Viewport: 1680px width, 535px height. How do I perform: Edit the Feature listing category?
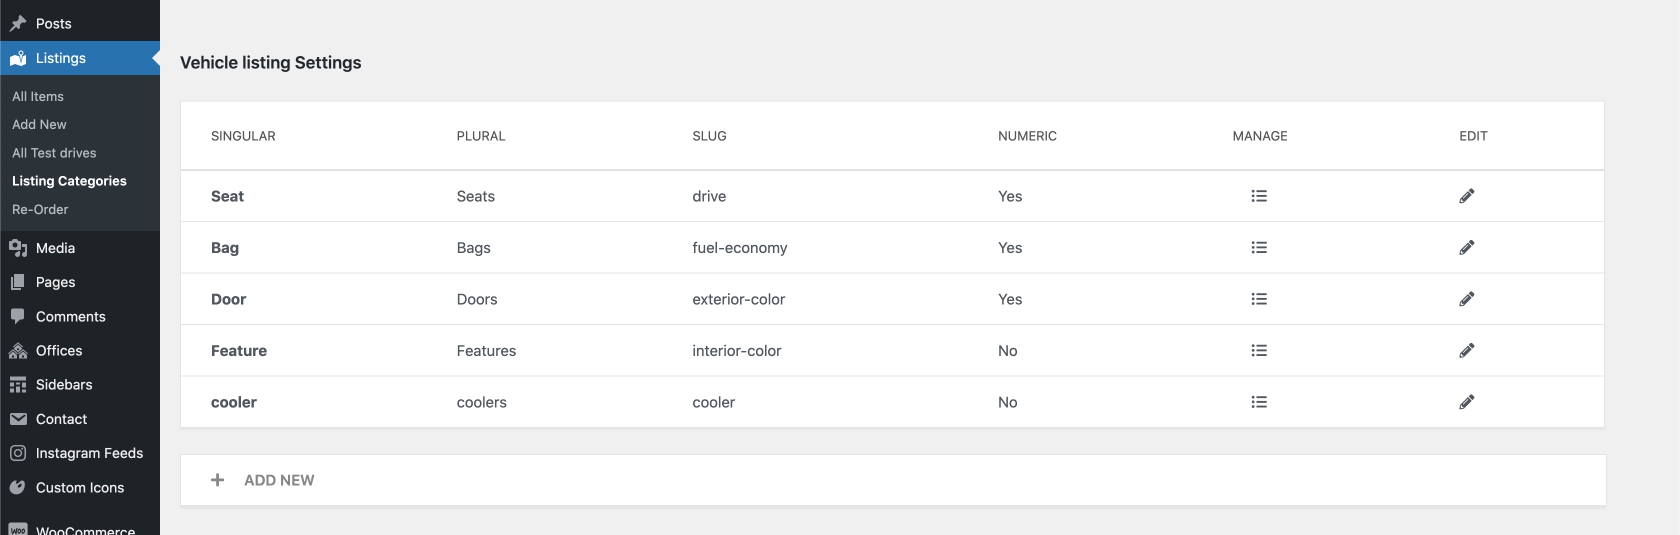1466,351
